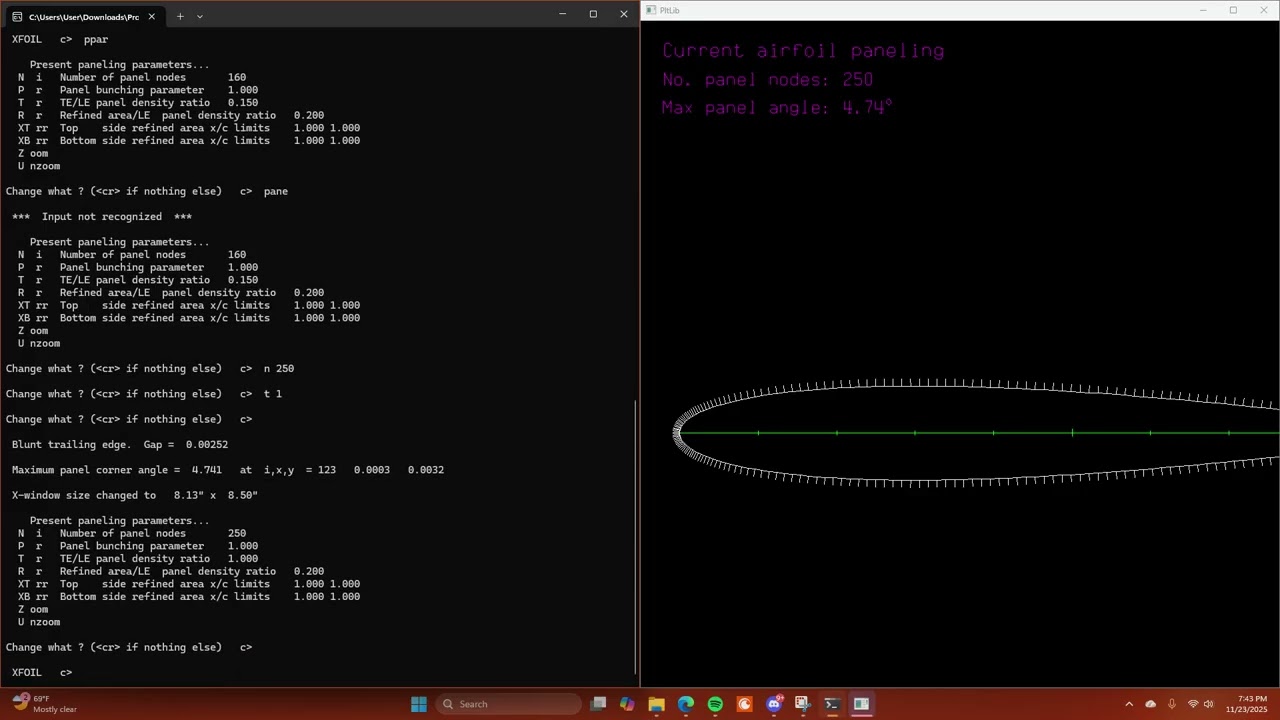Viewport: 1280px width, 720px height.
Task: Select the terminal tab C:\Users\User\Downloads
Action: [84, 16]
